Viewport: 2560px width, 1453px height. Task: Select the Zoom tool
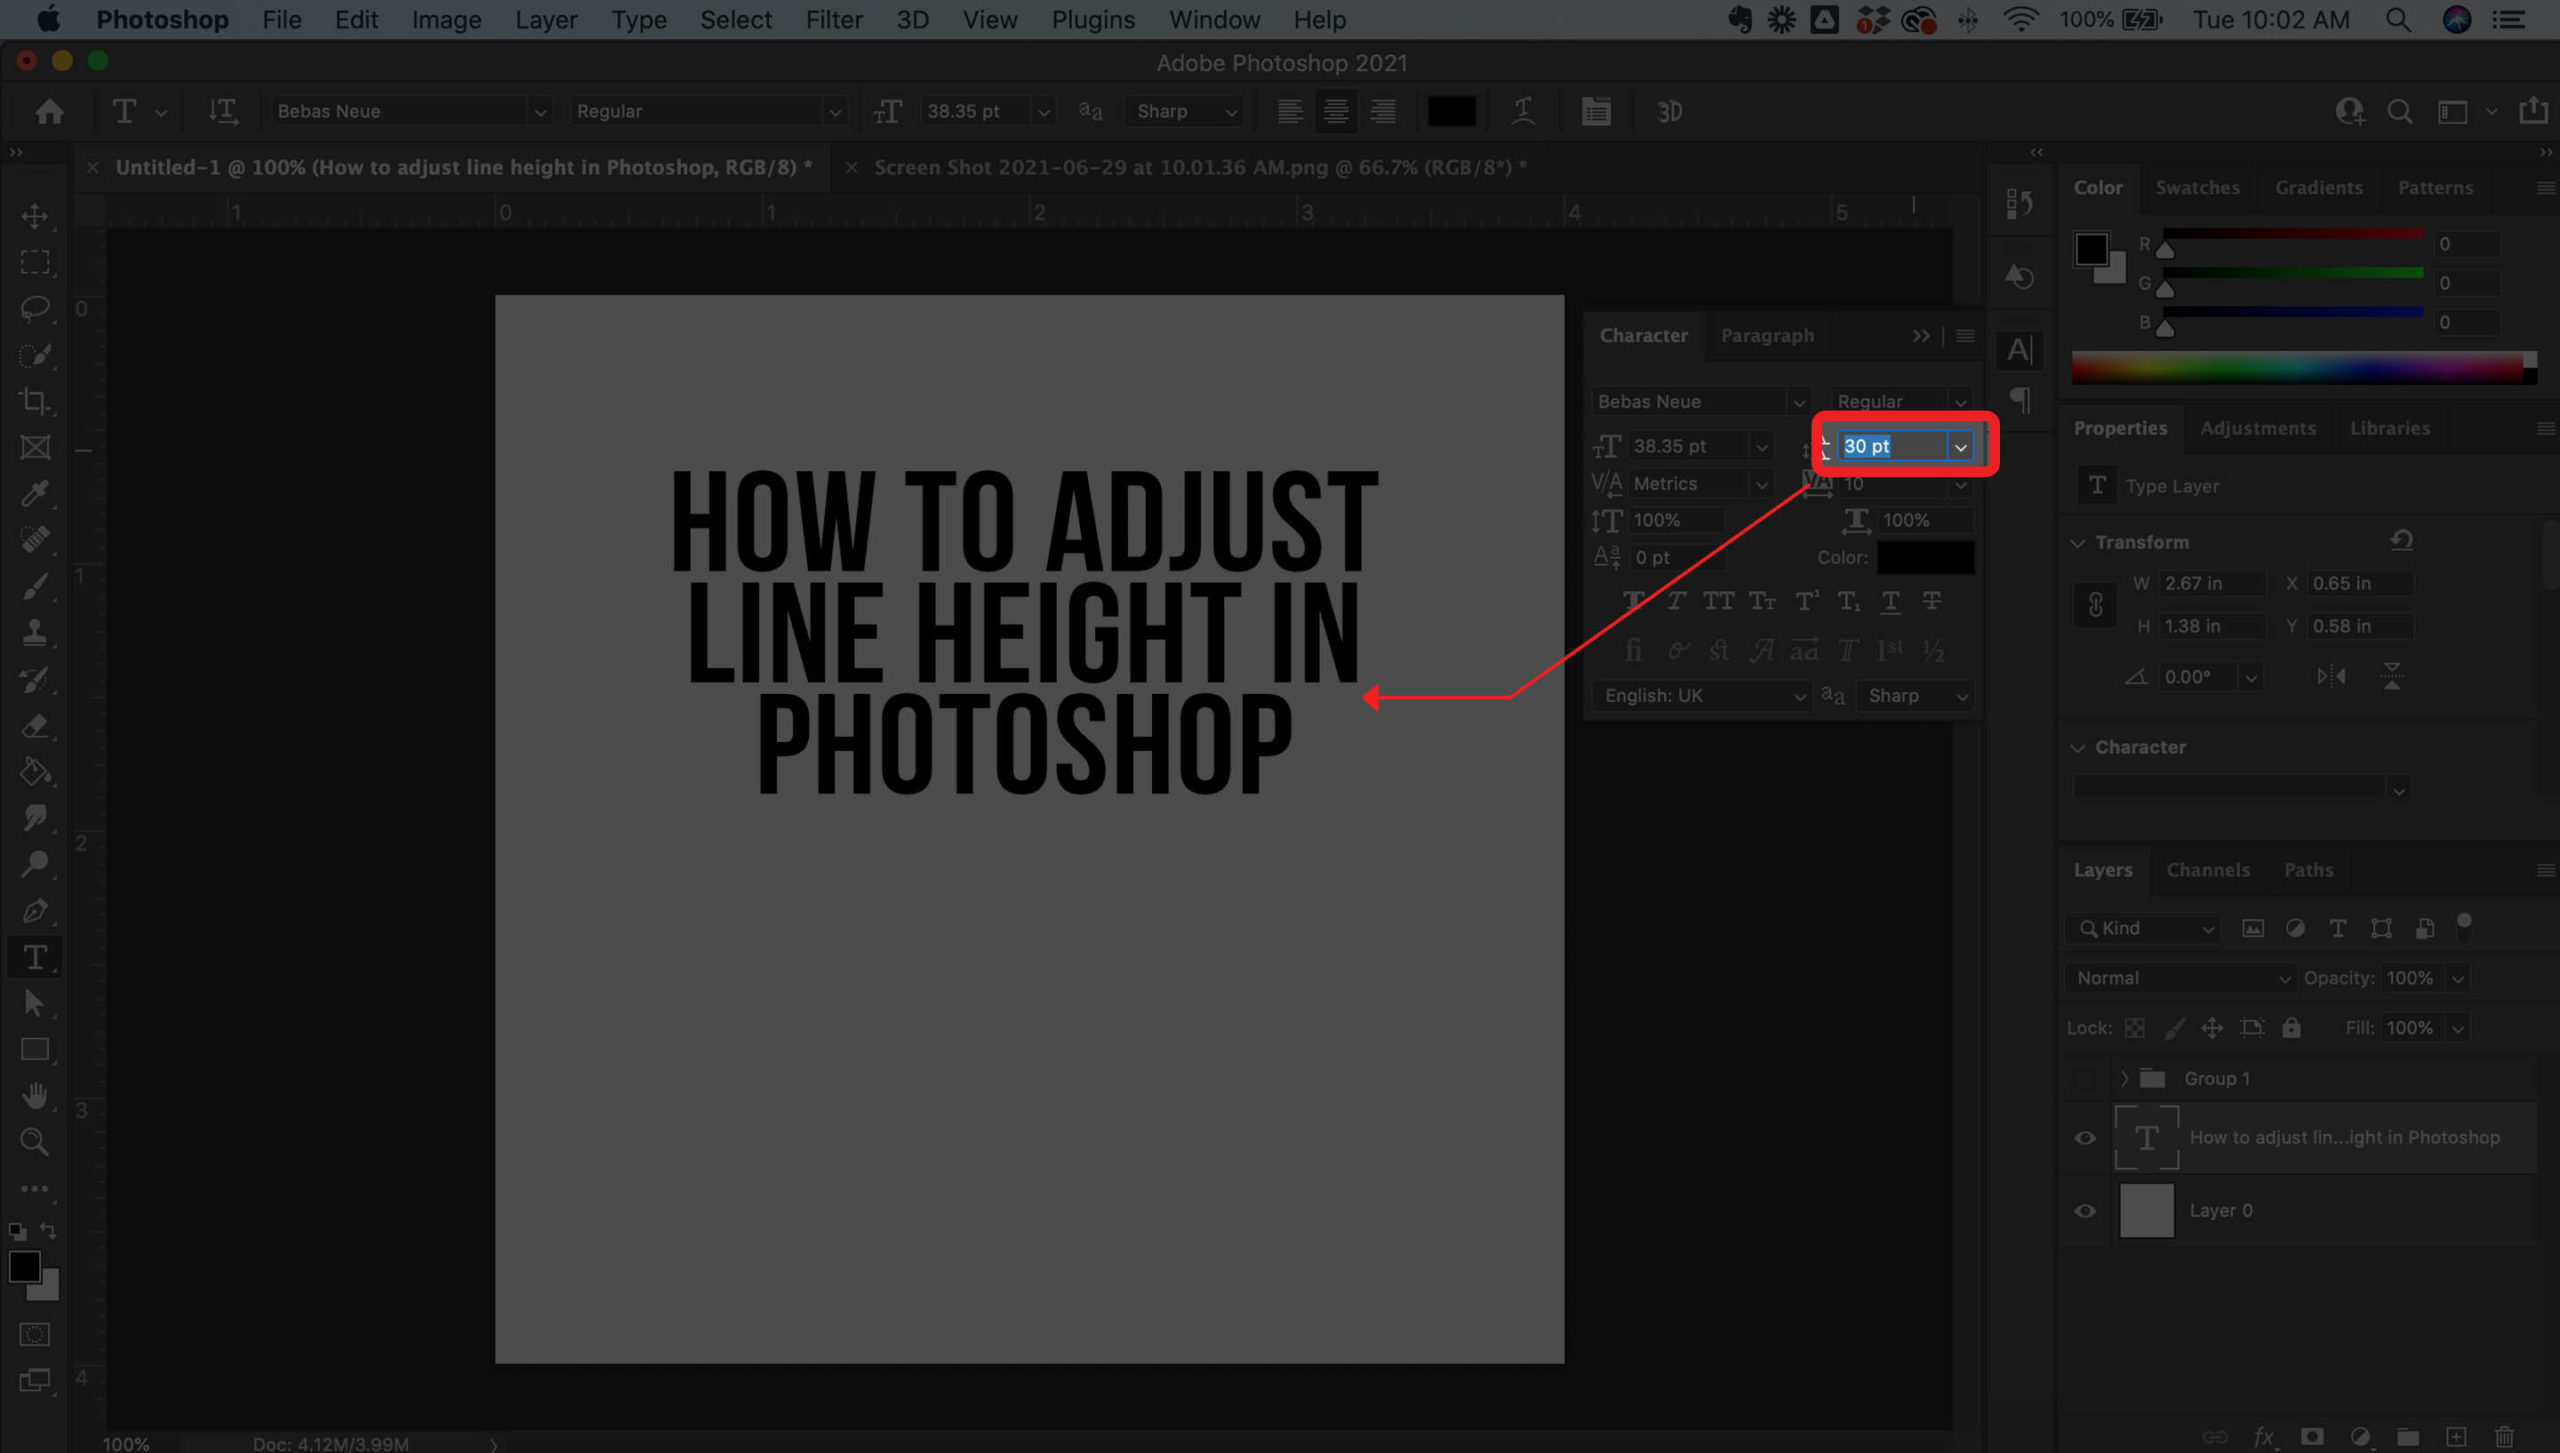tap(35, 1141)
